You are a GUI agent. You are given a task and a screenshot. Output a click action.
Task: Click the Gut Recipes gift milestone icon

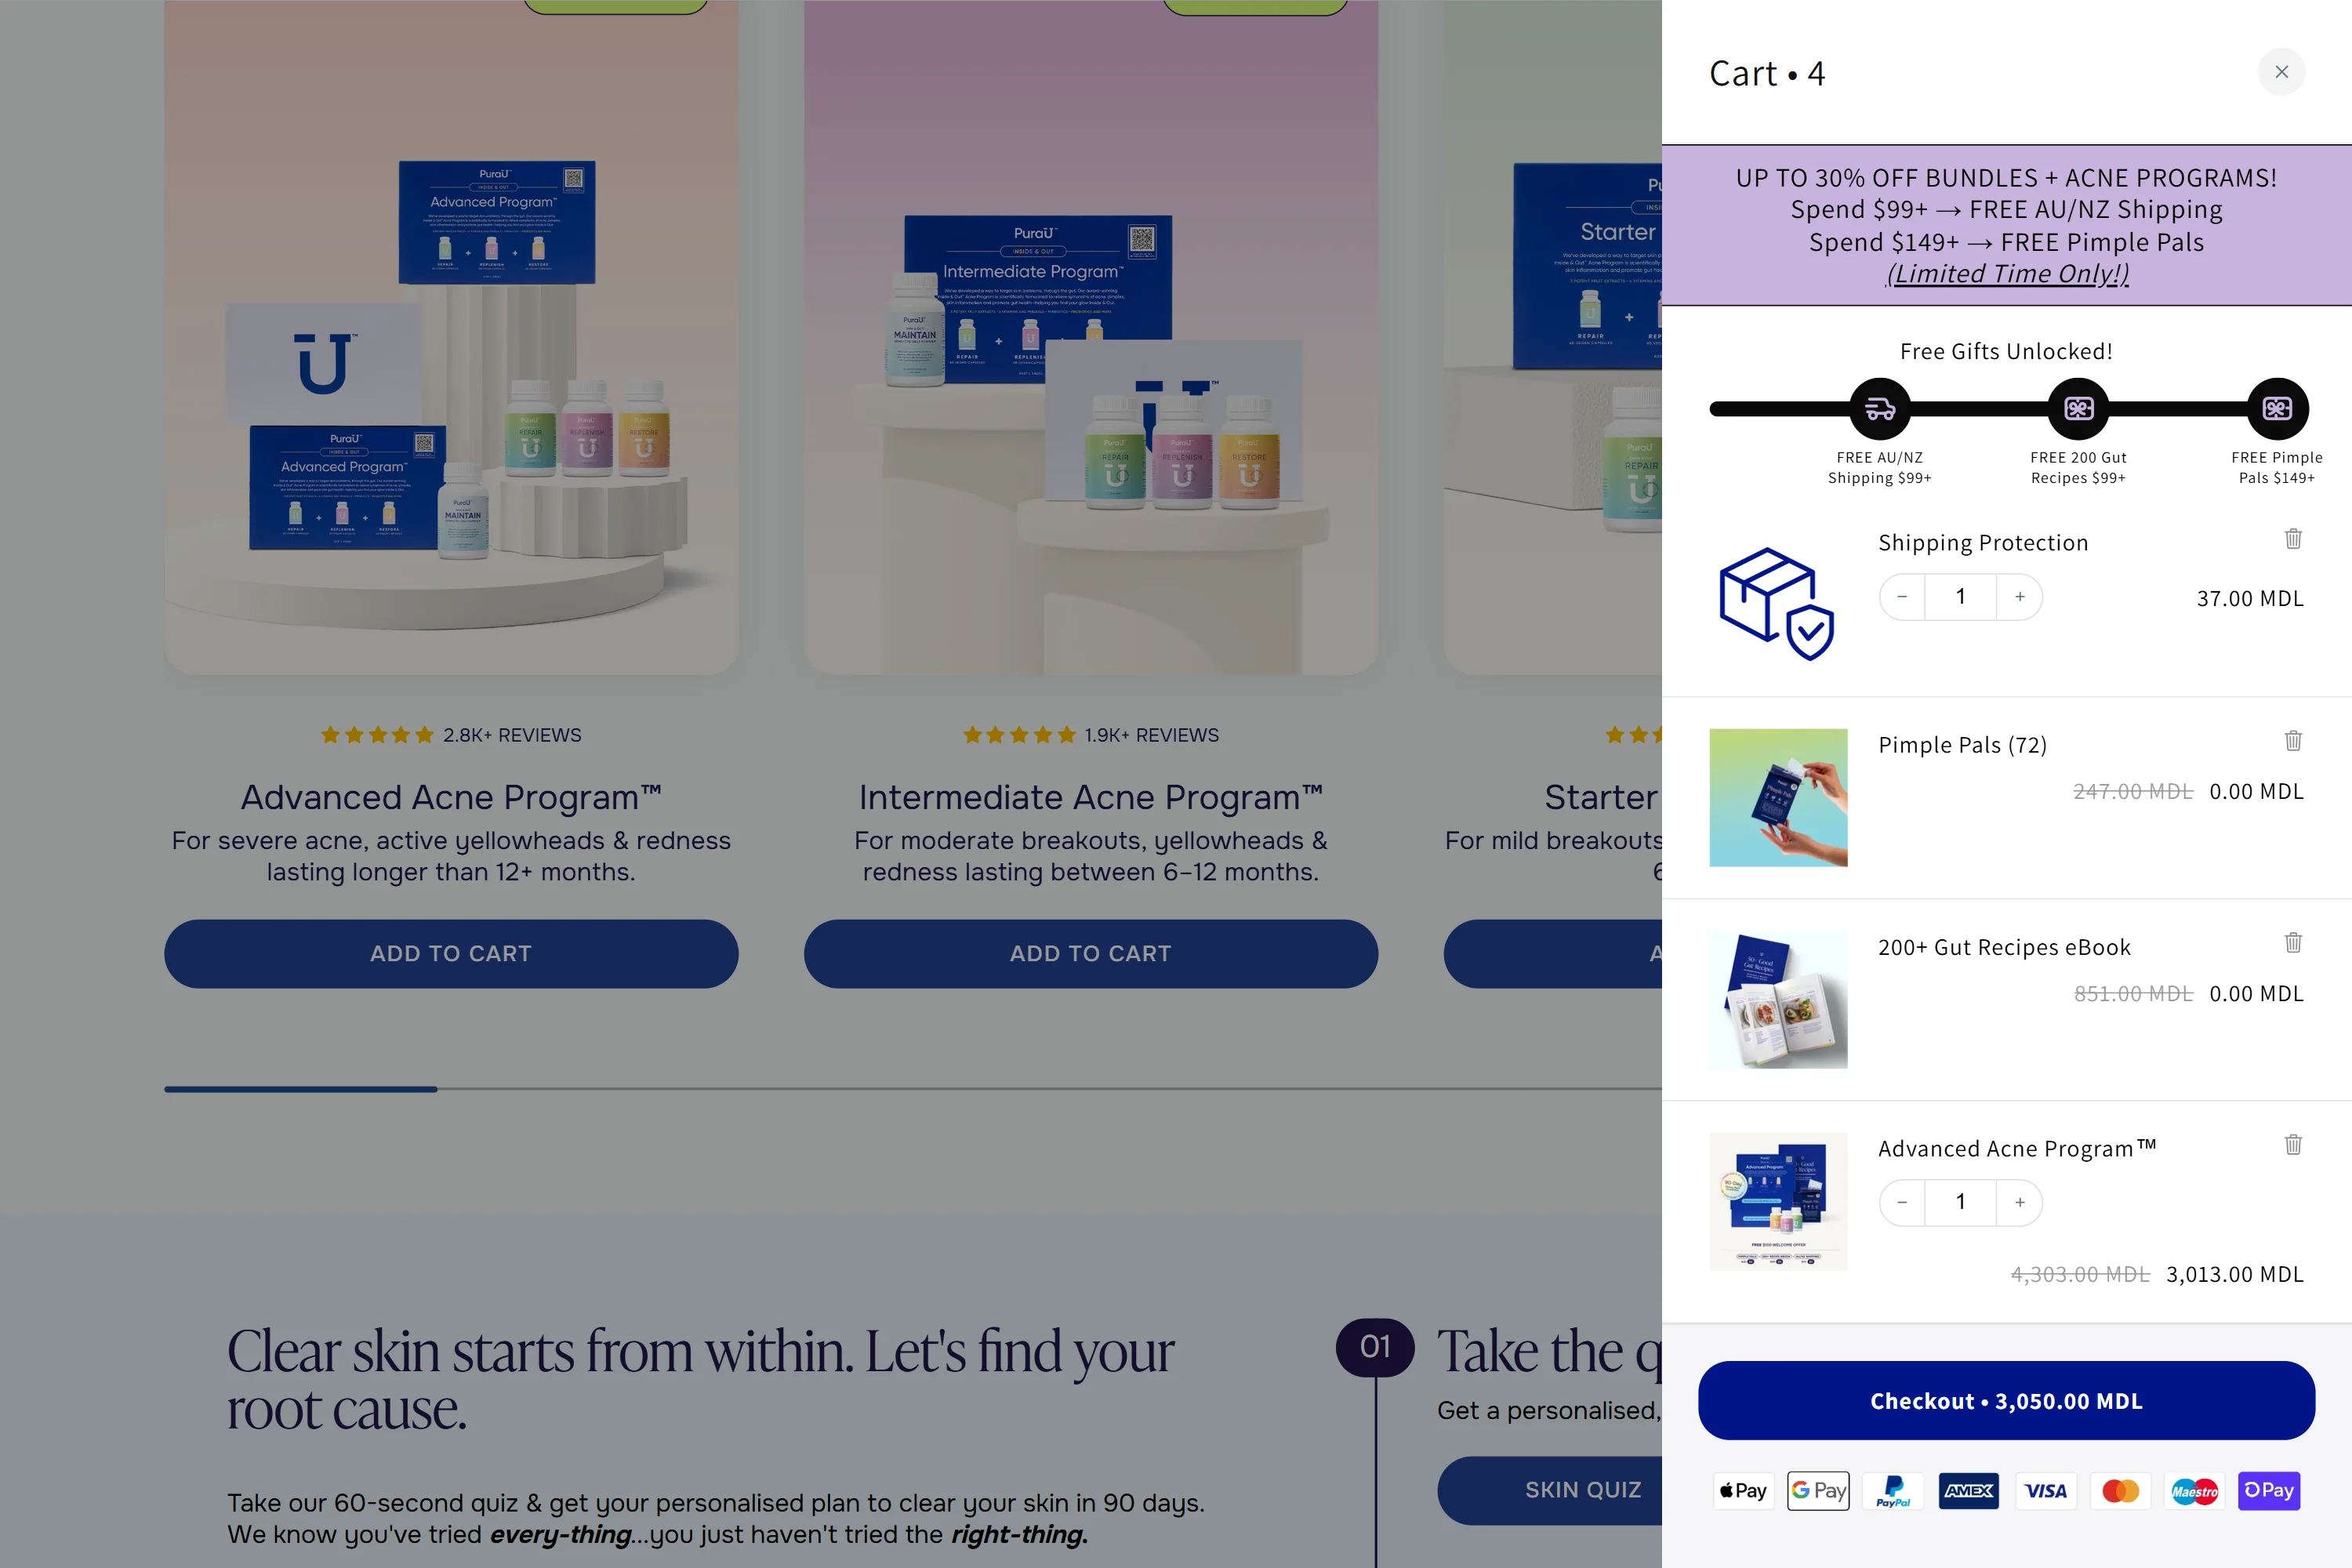pyautogui.click(x=2078, y=409)
